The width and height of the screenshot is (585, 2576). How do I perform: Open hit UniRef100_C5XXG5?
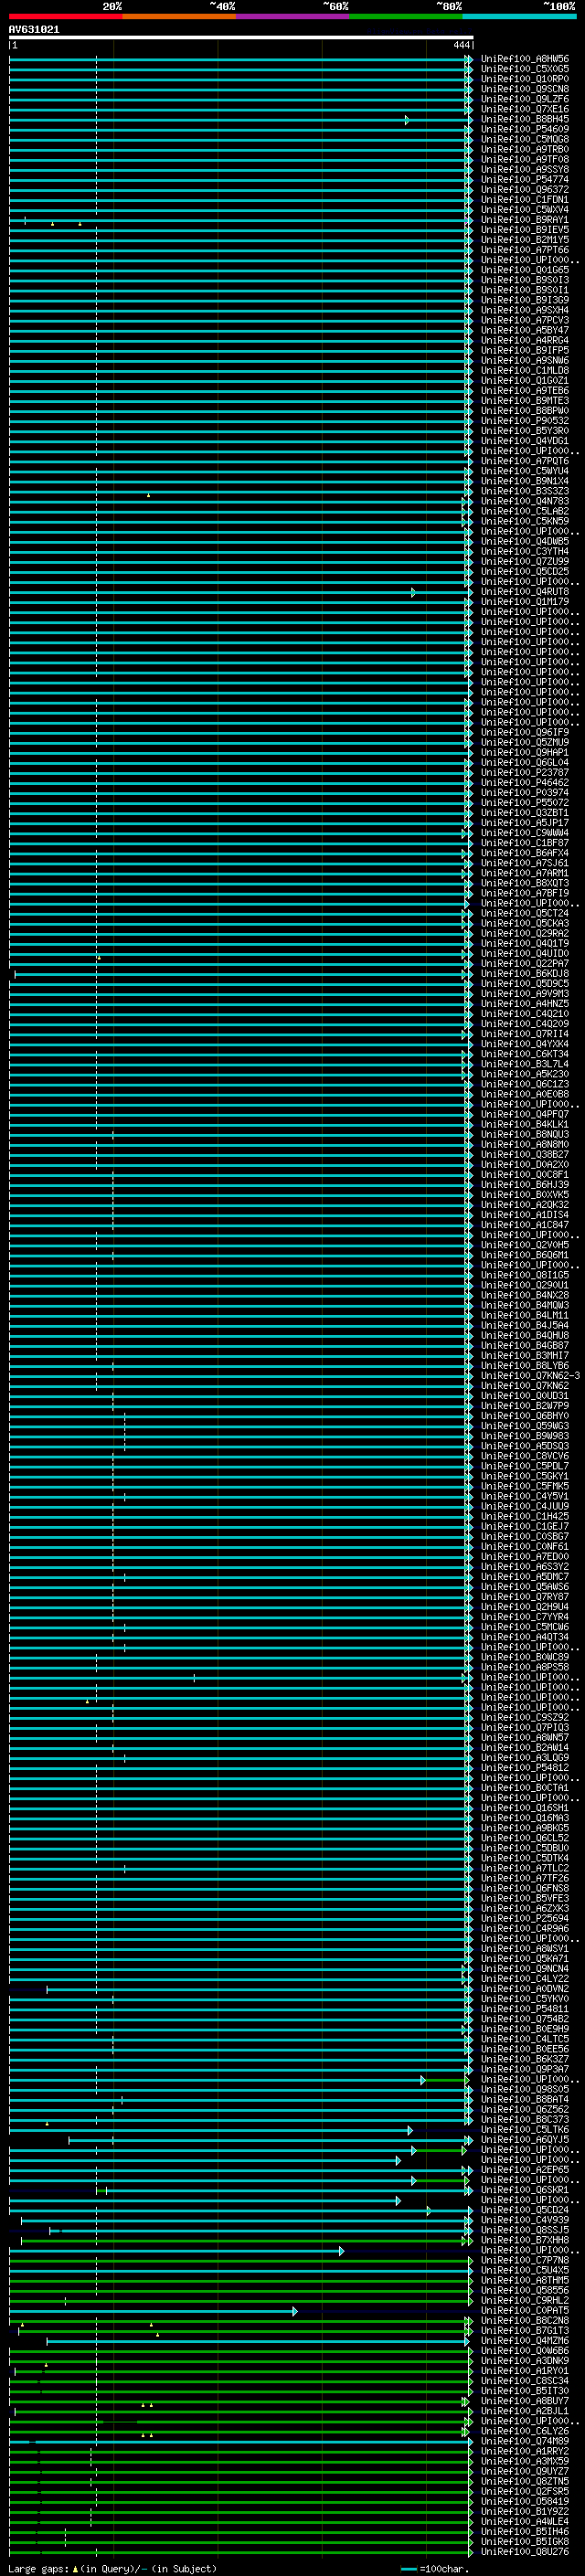(524, 69)
